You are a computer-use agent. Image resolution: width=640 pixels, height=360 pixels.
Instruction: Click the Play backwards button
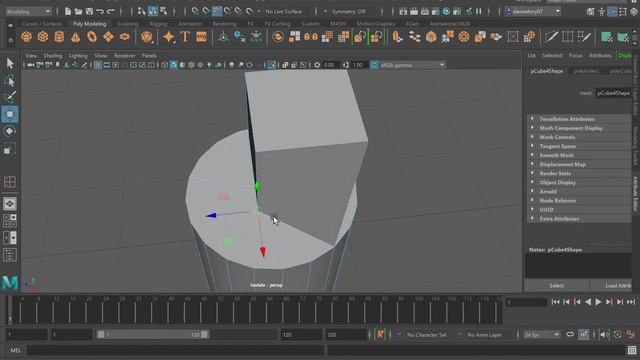[588, 302]
